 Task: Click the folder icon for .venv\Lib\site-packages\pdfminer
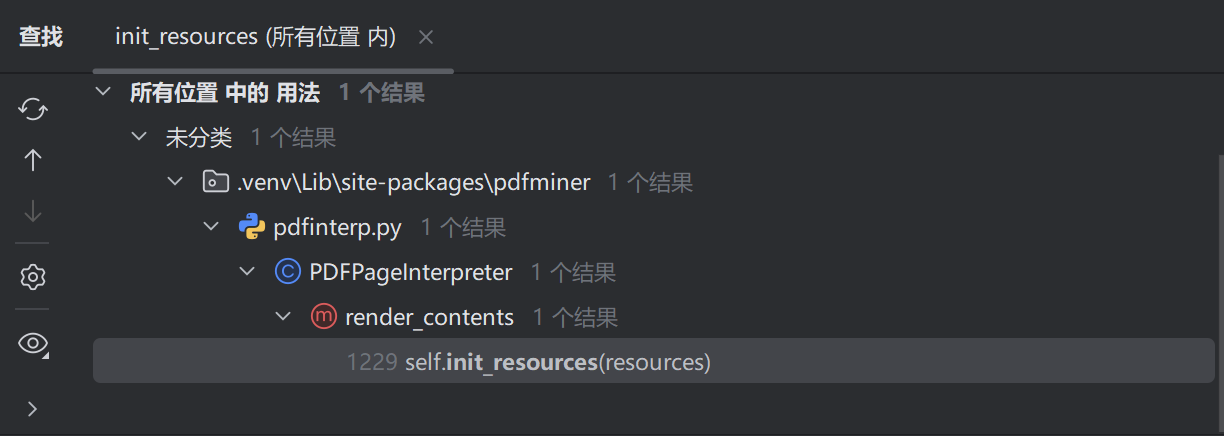[x=214, y=182]
